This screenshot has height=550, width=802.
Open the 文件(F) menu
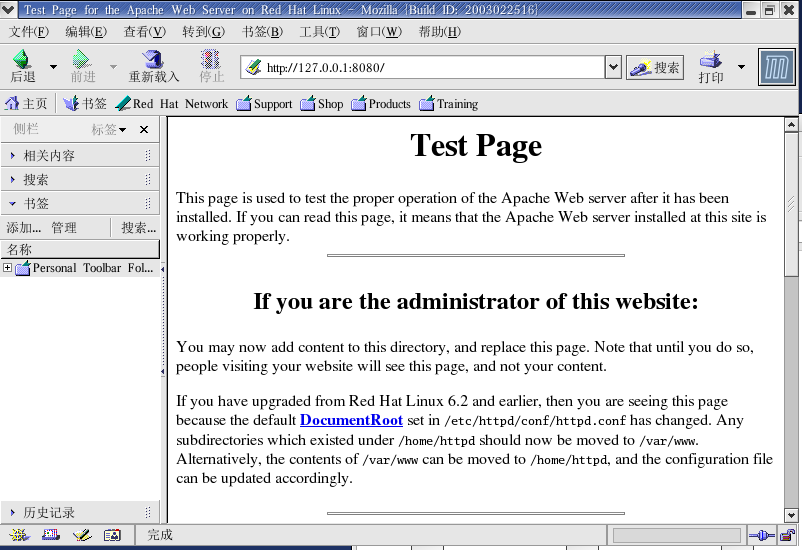29,32
